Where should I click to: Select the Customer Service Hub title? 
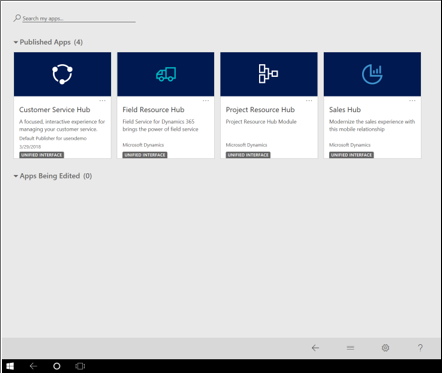tap(55, 110)
